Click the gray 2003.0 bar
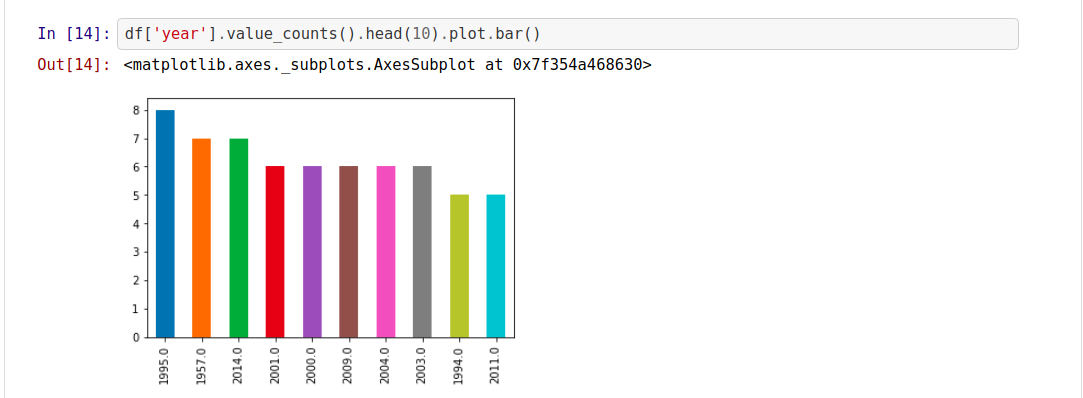 422,252
